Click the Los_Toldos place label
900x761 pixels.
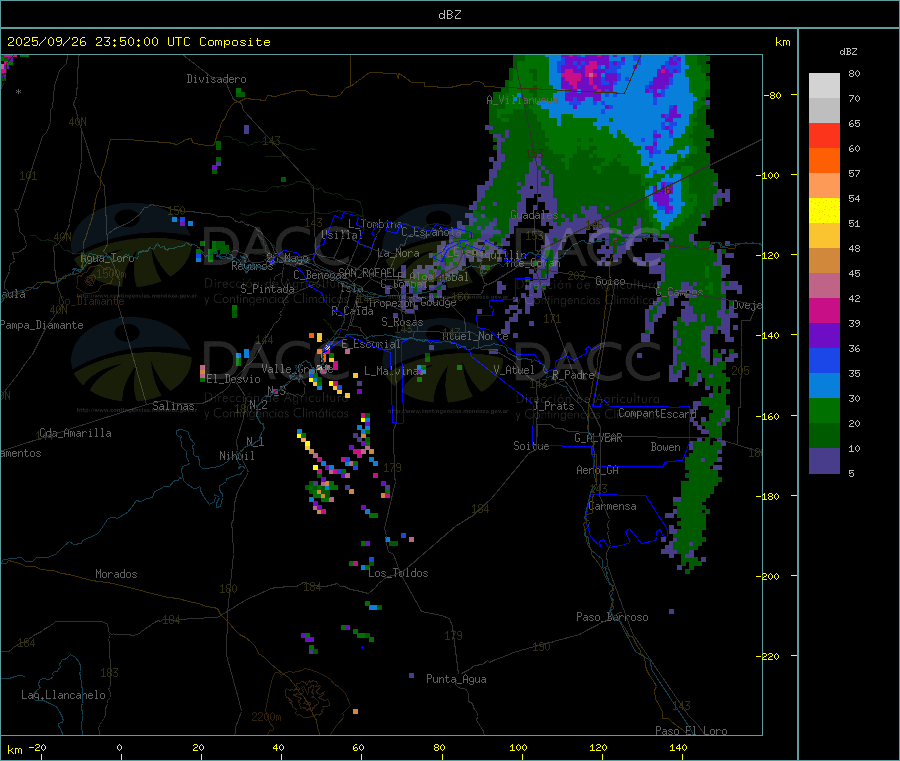point(398,573)
